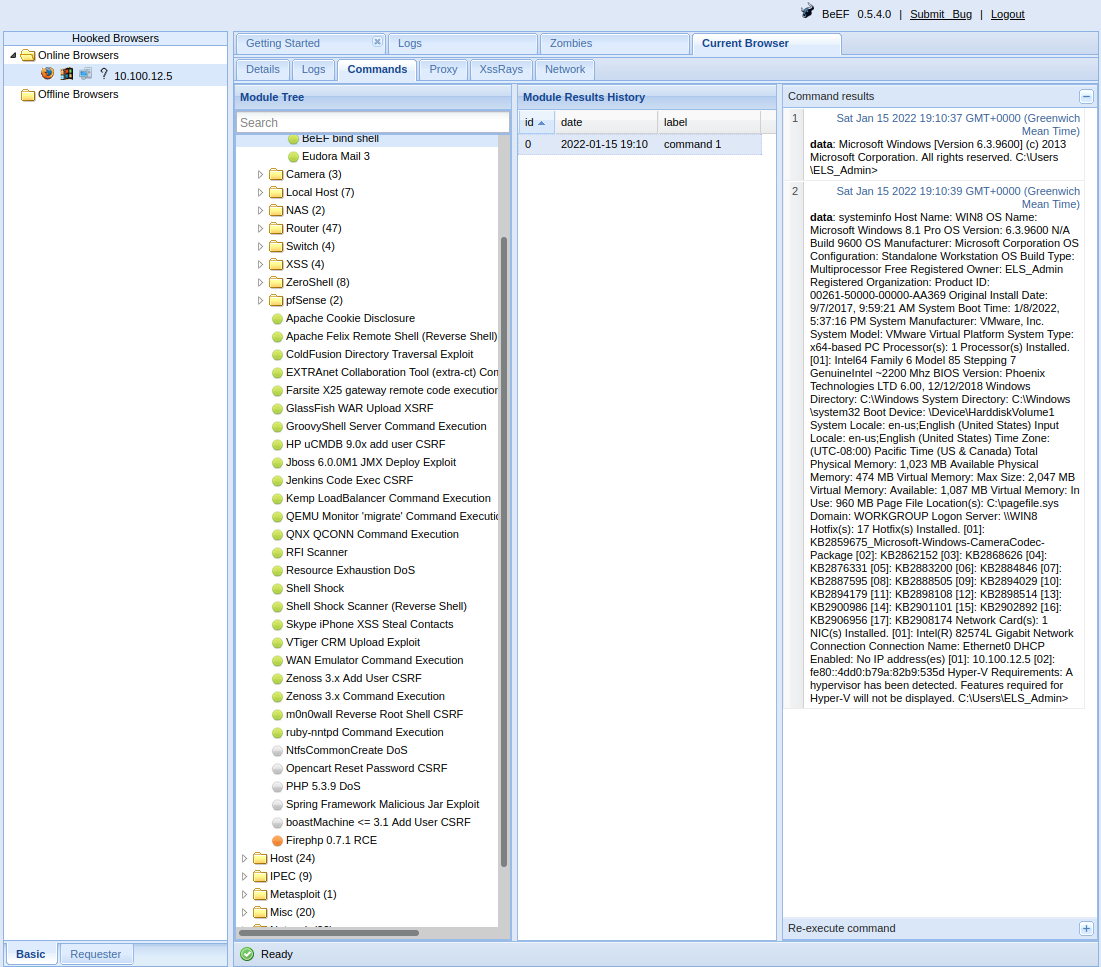Collapse the Online Browsers tree node

pyautogui.click(x=13, y=55)
